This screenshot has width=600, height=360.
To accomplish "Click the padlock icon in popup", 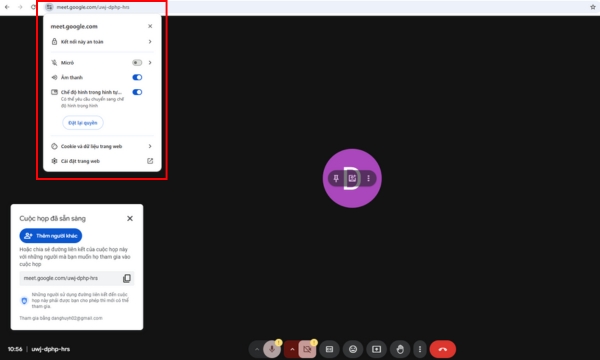I will 54,42.
